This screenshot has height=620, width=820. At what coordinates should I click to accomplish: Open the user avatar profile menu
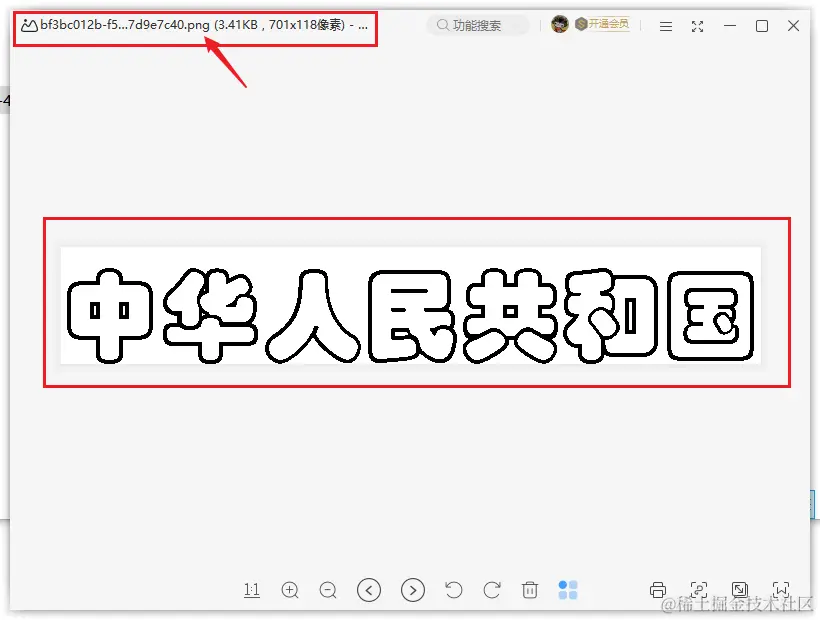[560, 24]
